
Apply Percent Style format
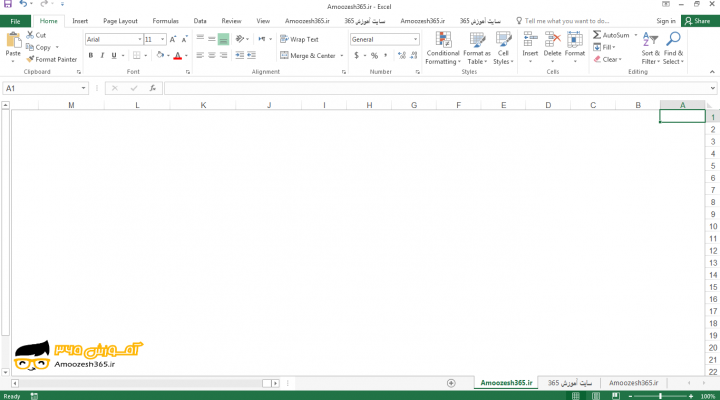tap(374, 56)
